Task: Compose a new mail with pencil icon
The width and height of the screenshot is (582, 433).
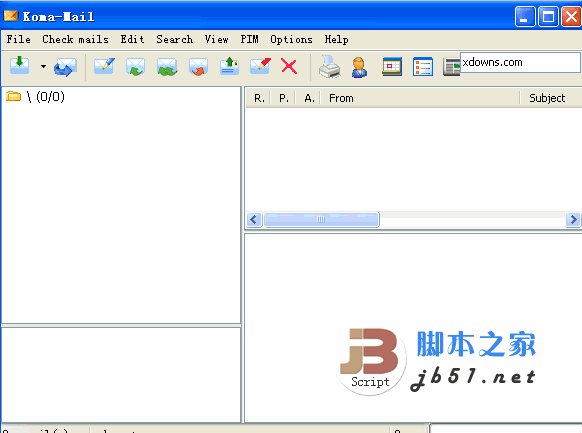Action: (104, 66)
